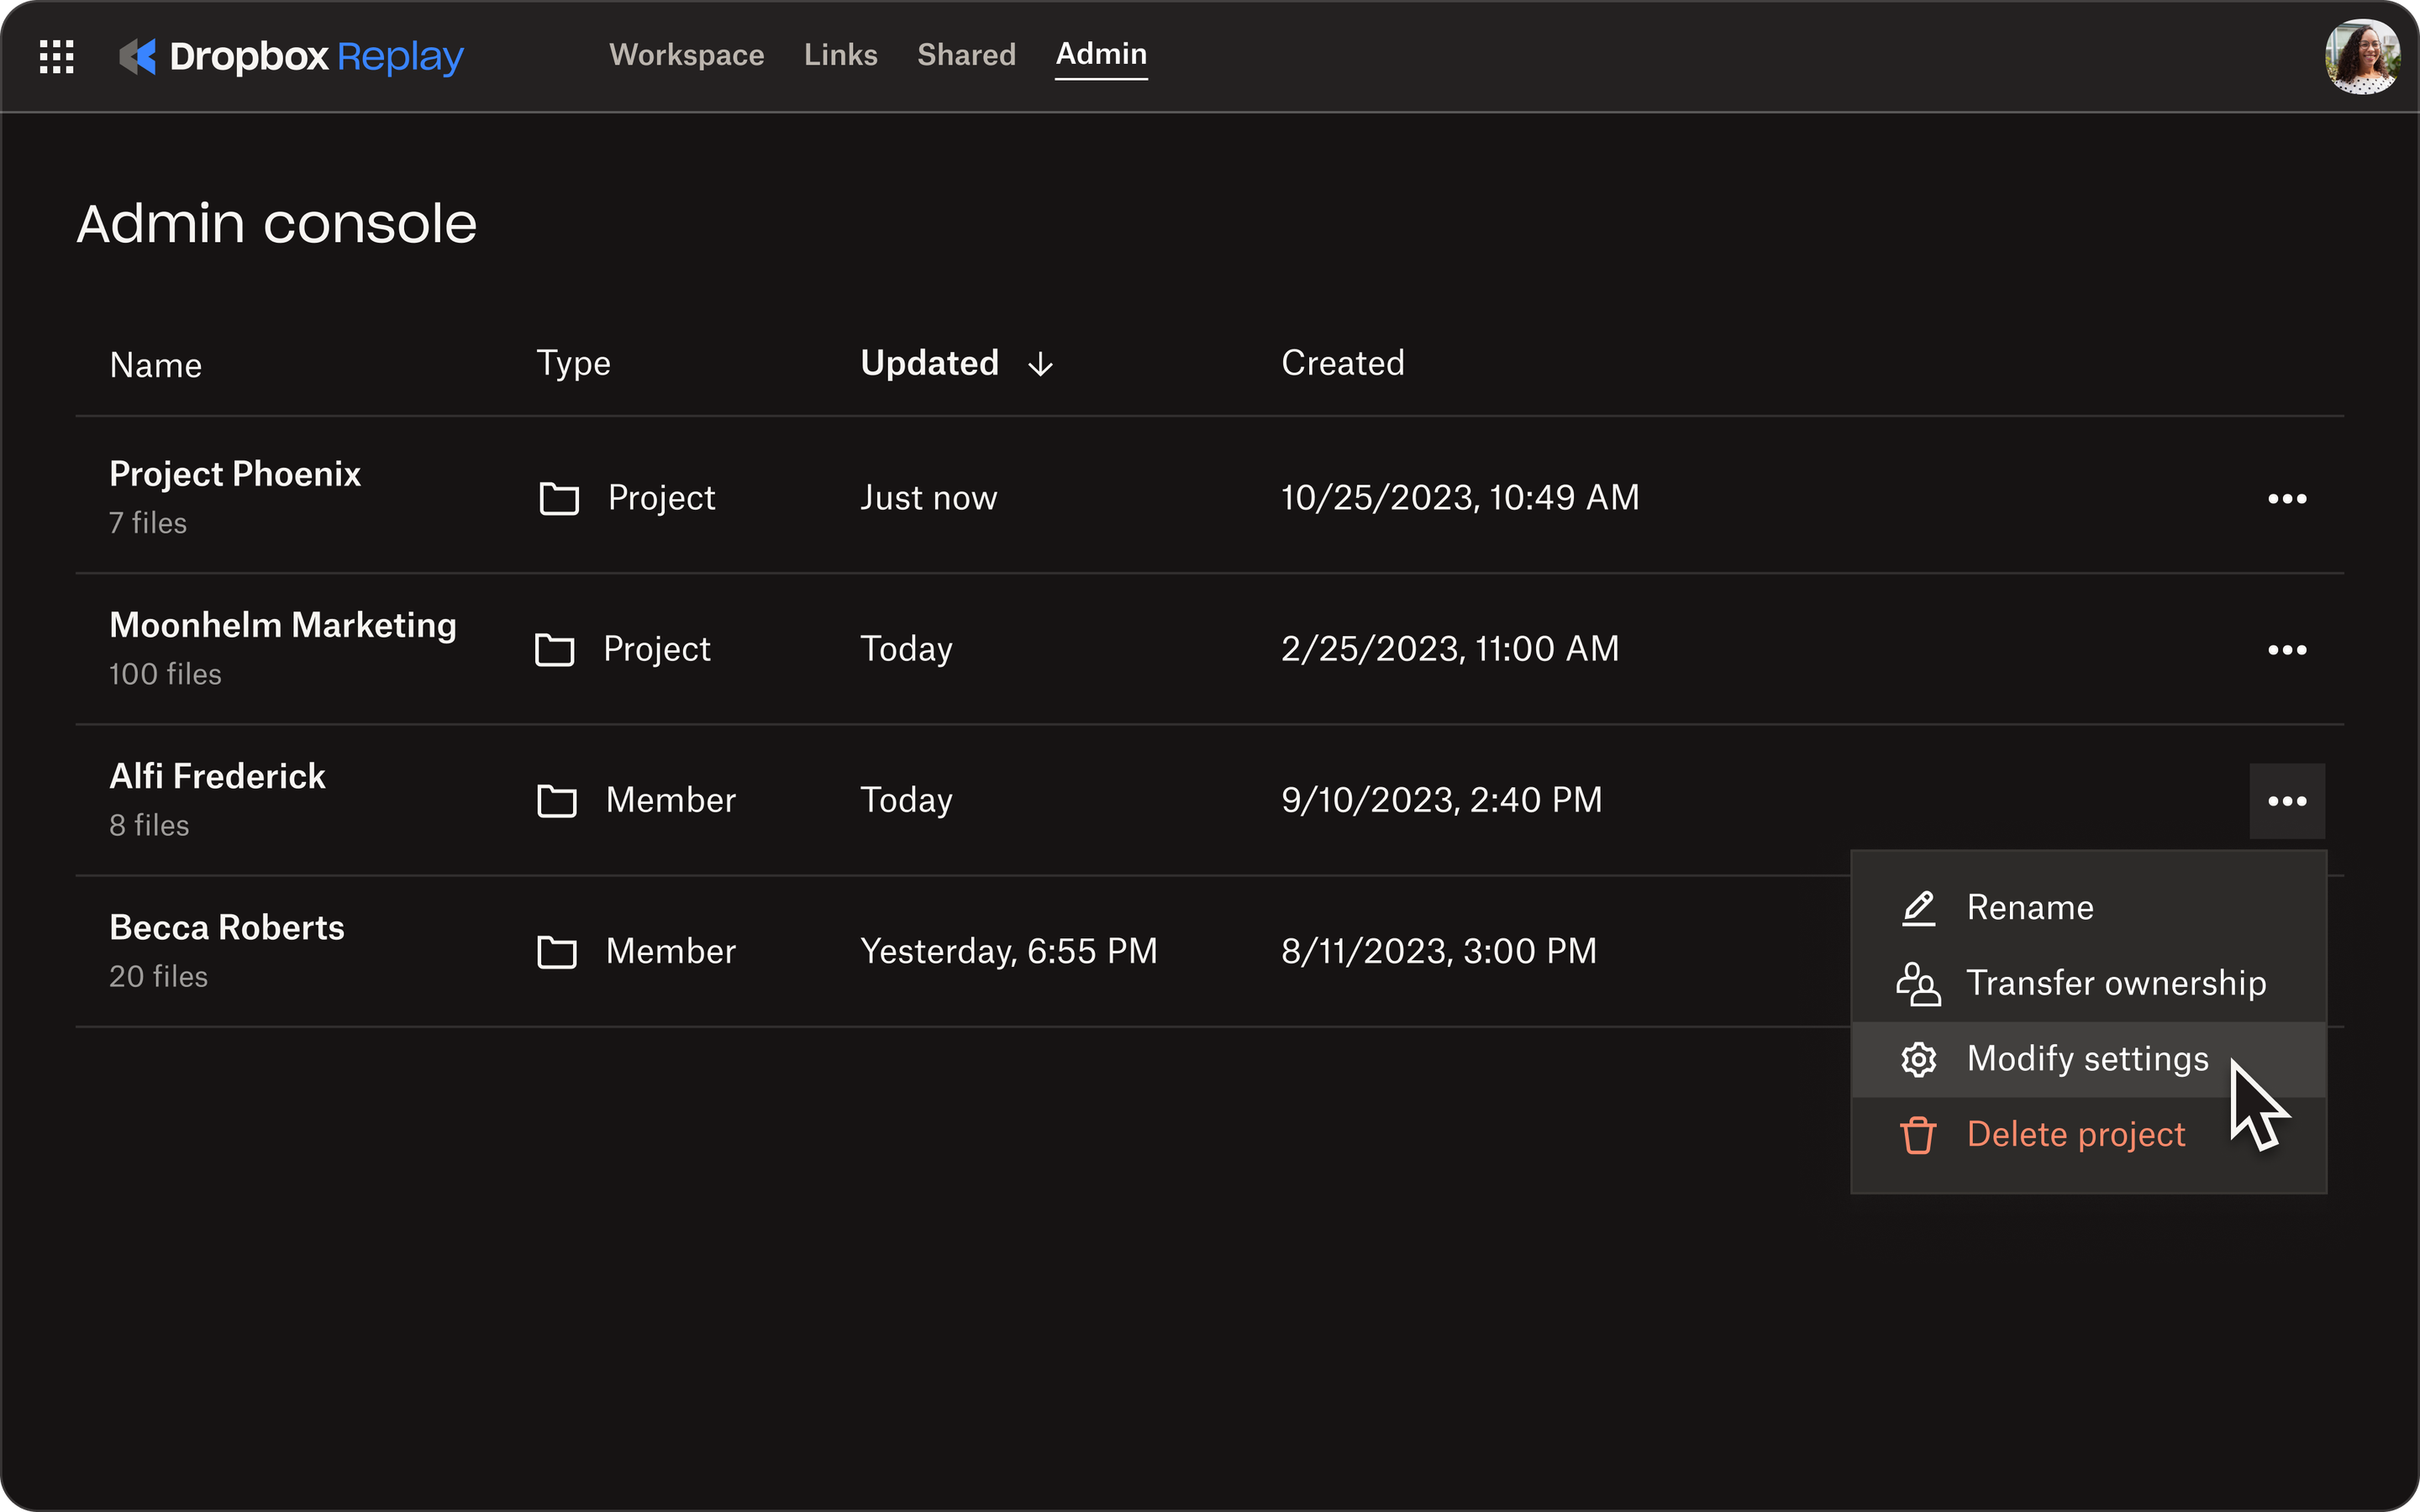This screenshot has width=2420, height=1512.
Task: Switch to the Workspace tab
Action: click(687, 55)
